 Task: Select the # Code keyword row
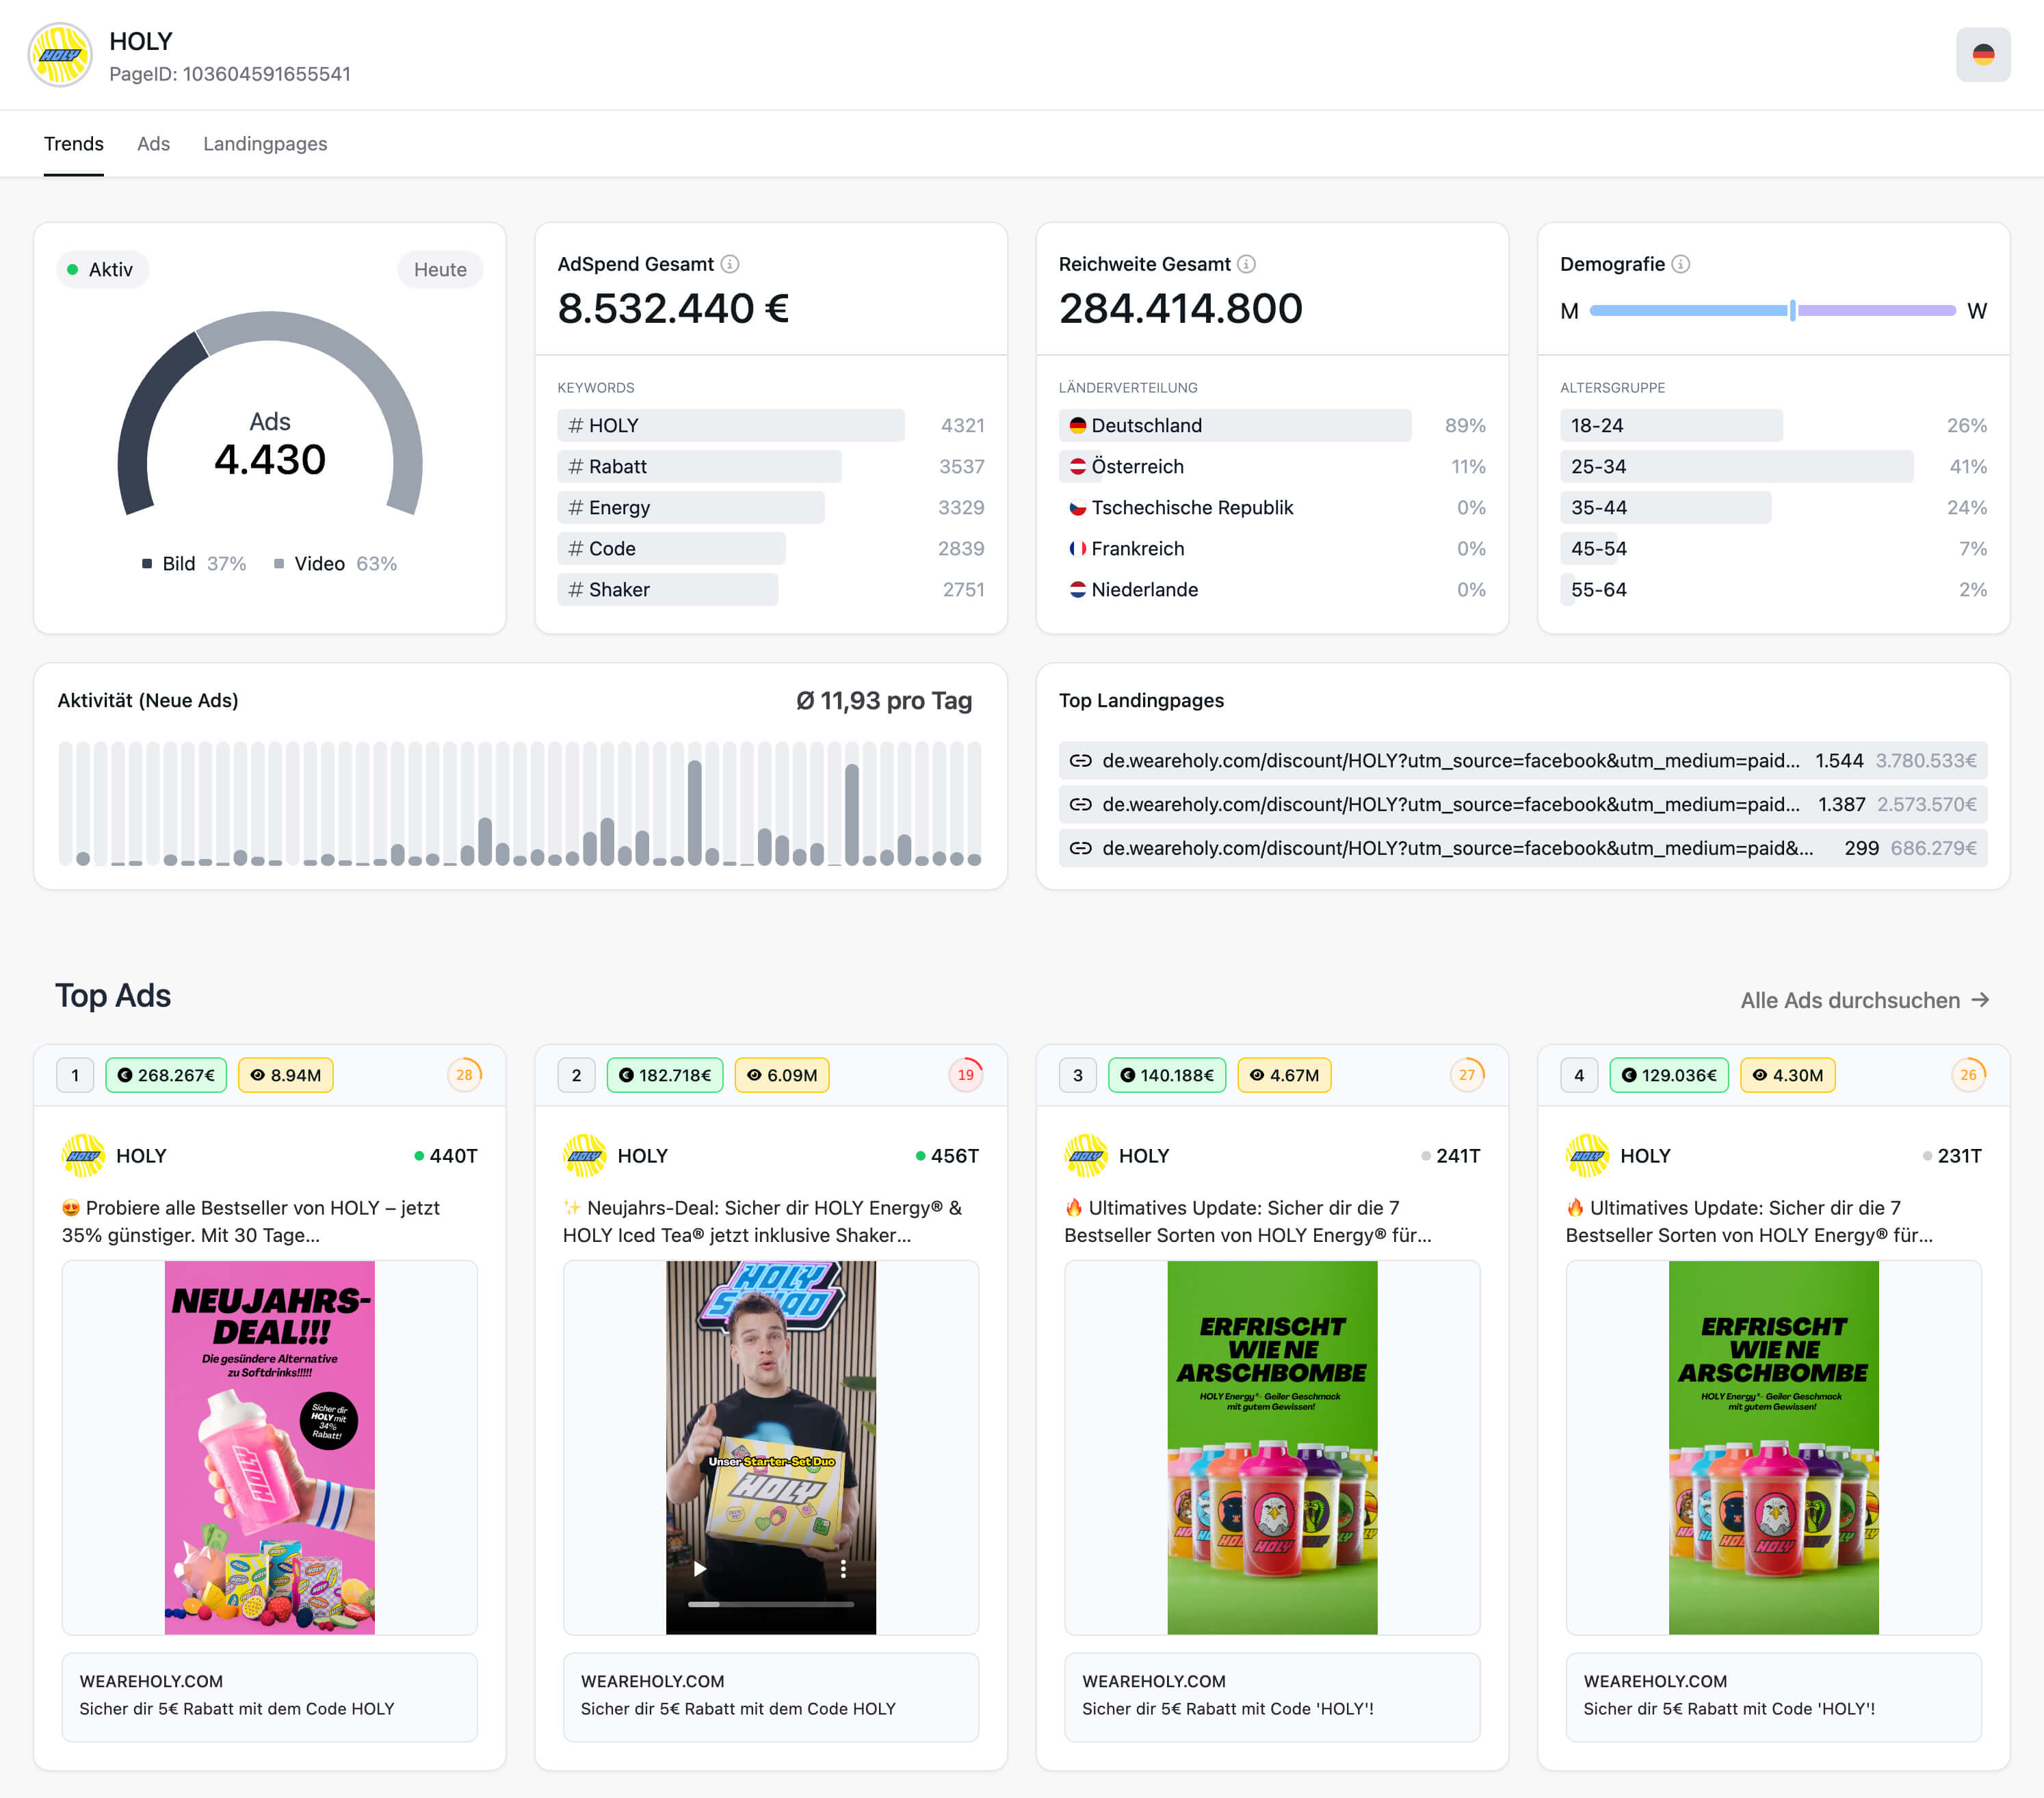click(x=771, y=548)
